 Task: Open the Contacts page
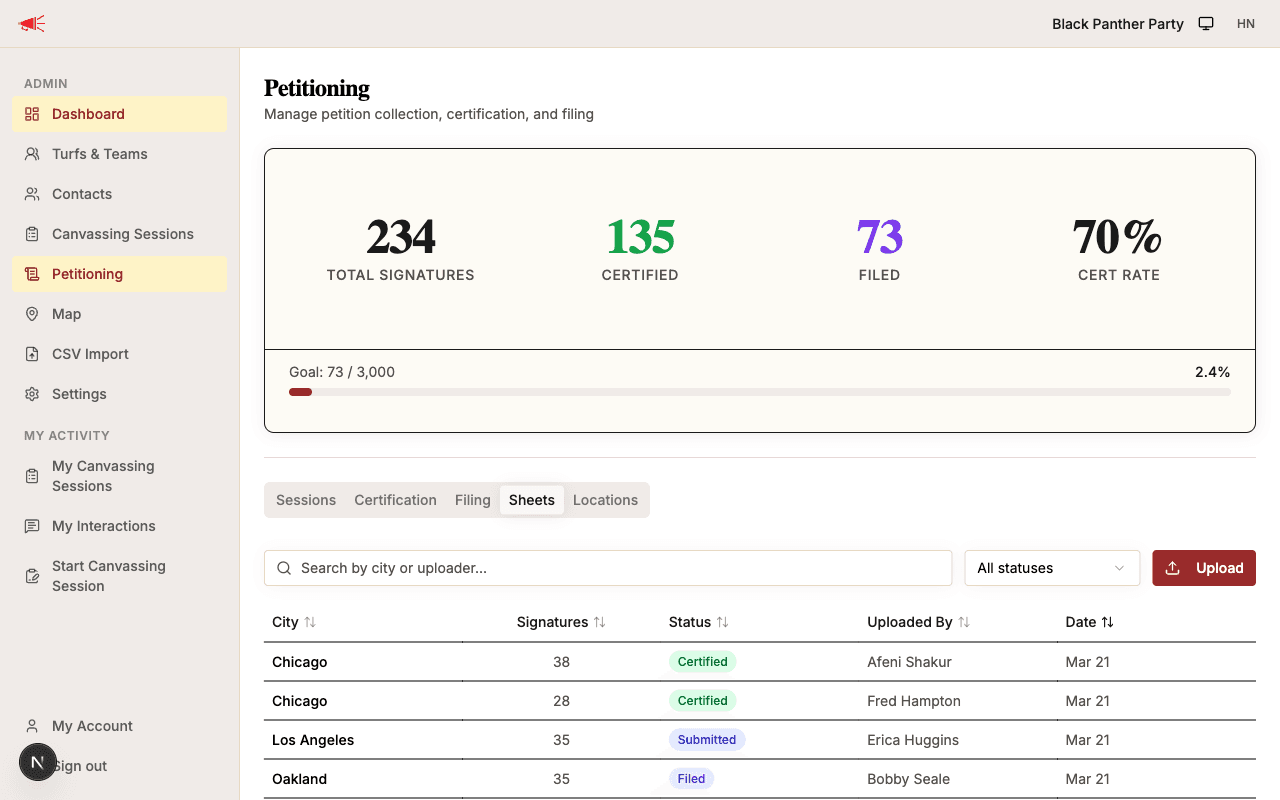click(120, 194)
